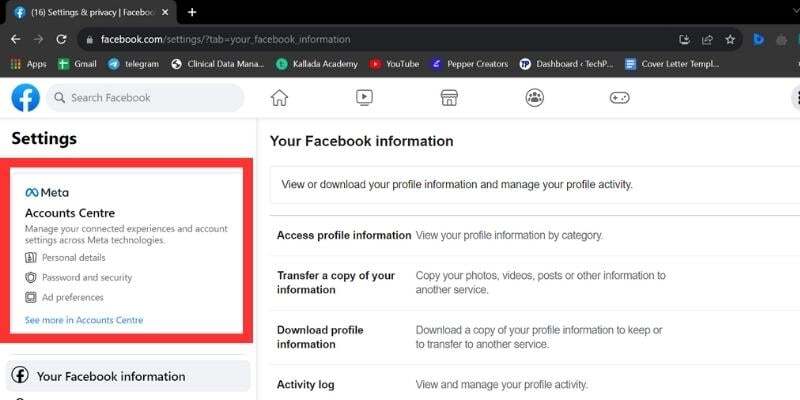
Task: Click the share page icon in address bar
Action: tap(707, 39)
